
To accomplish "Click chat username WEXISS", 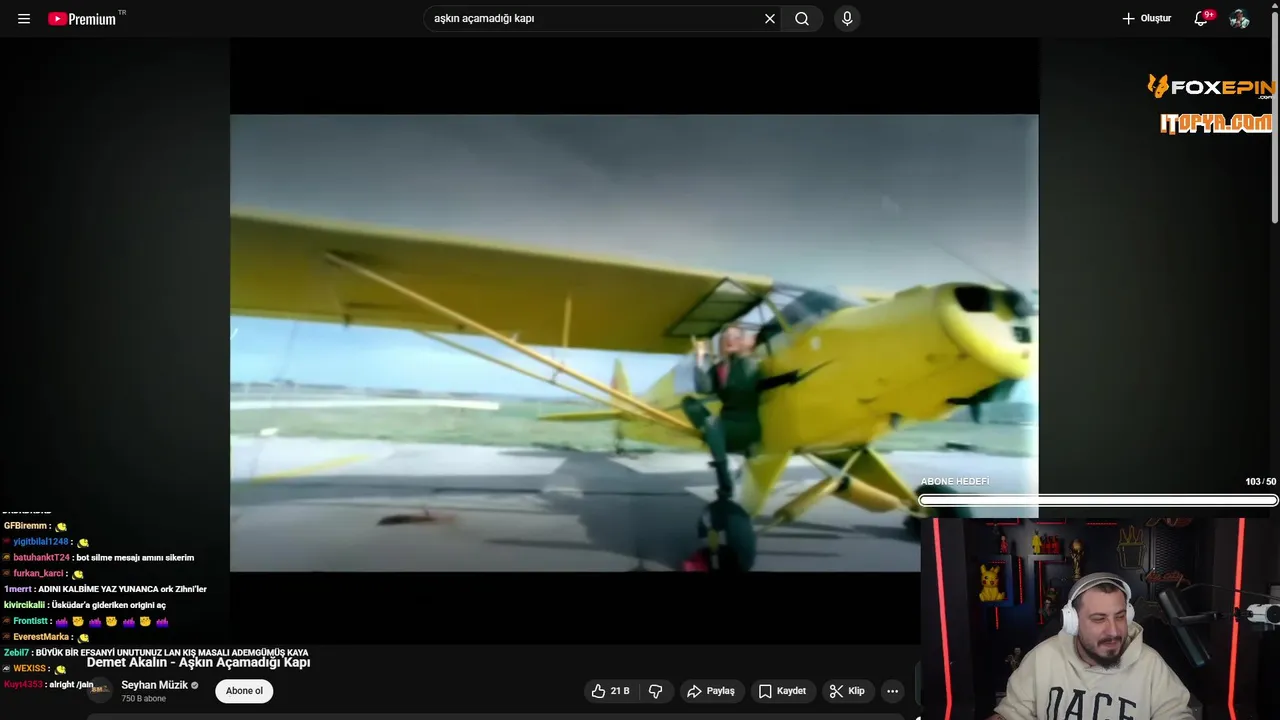I will pos(29,669).
